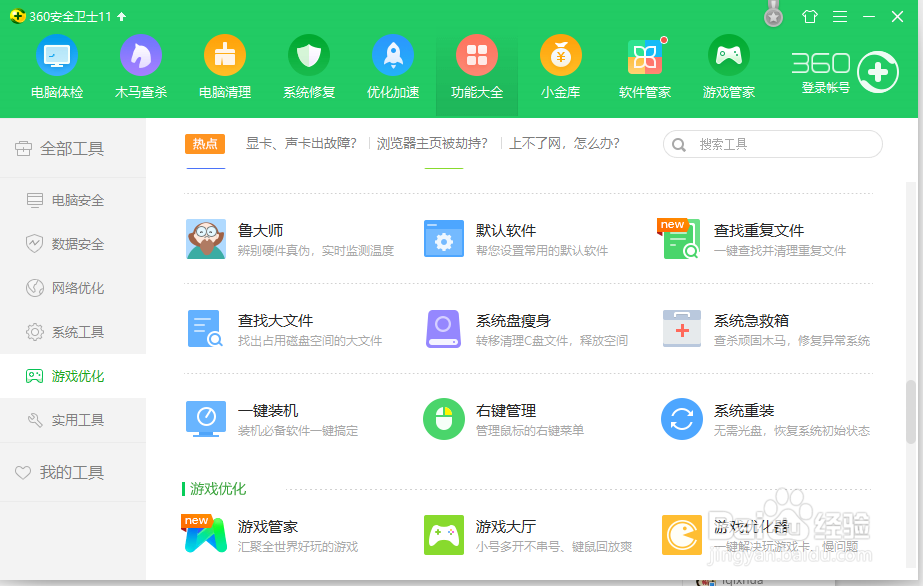This screenshot has height=586, width=923.
Task: Click 登录帐号 login link
Action: (825, 88)
